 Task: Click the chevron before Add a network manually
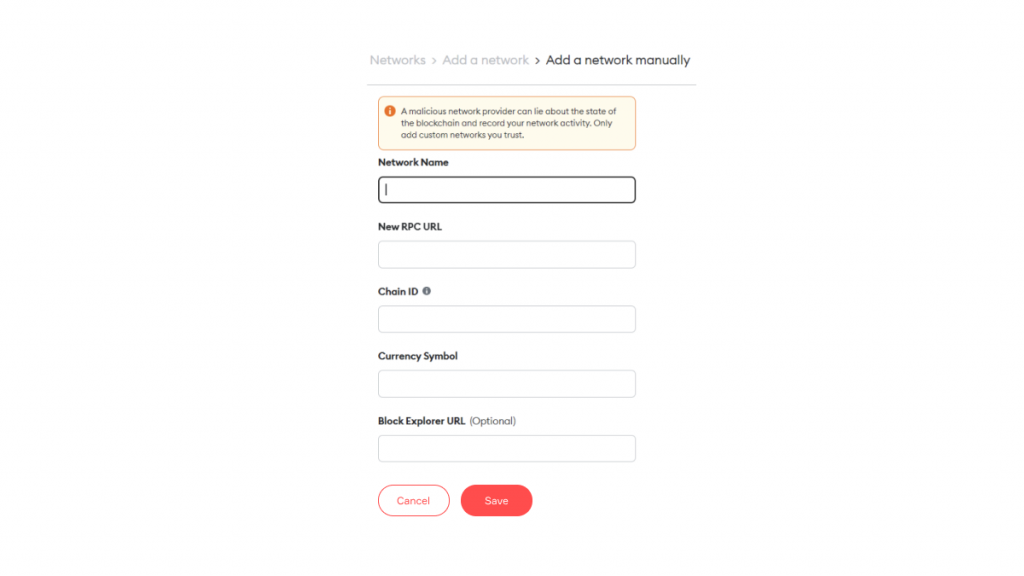pos(537,61)
